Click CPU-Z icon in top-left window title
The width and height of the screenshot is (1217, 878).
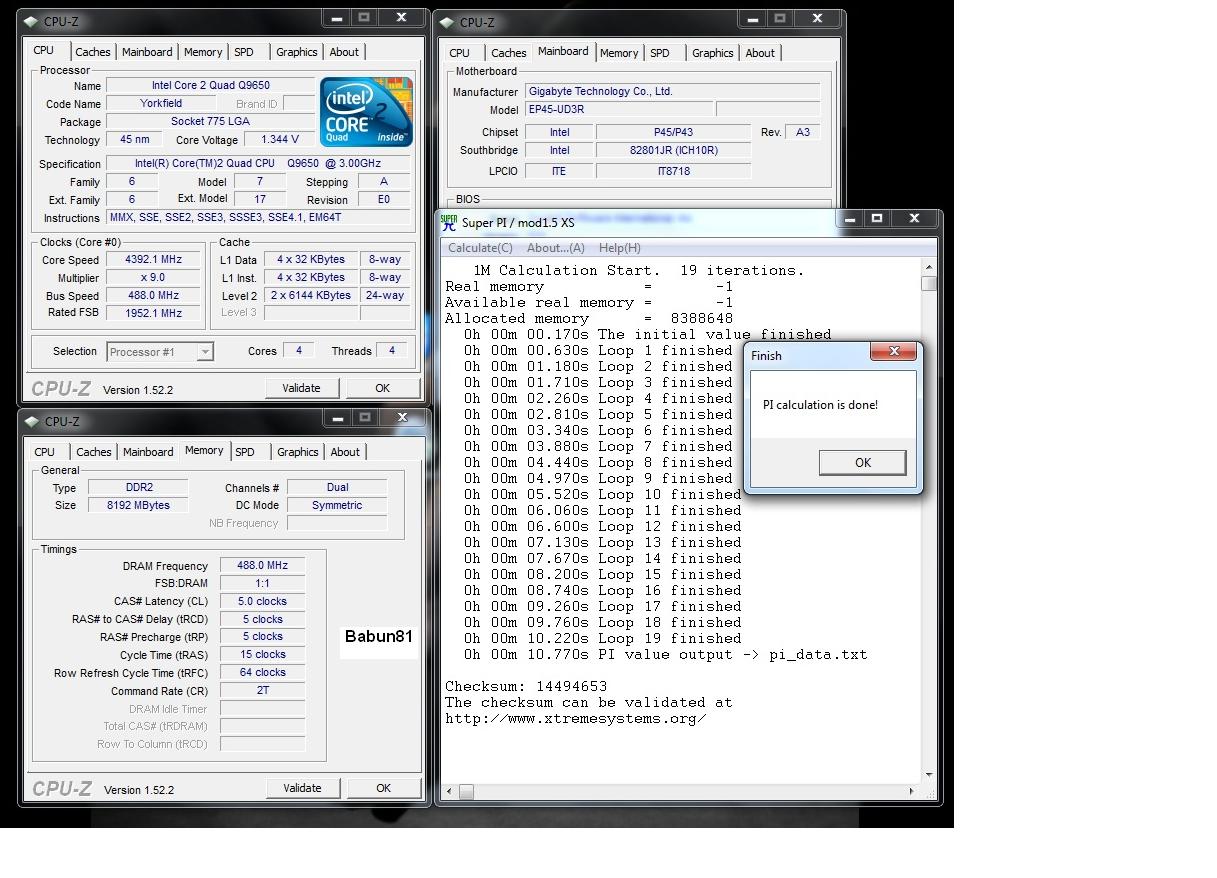(32, 21)
